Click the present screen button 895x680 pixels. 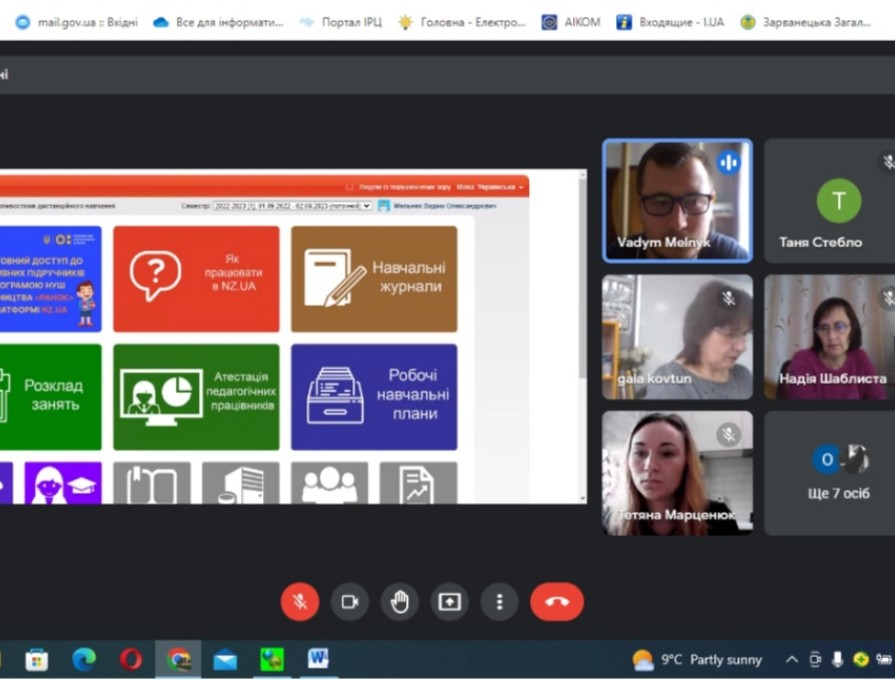(x=449, y=602)
